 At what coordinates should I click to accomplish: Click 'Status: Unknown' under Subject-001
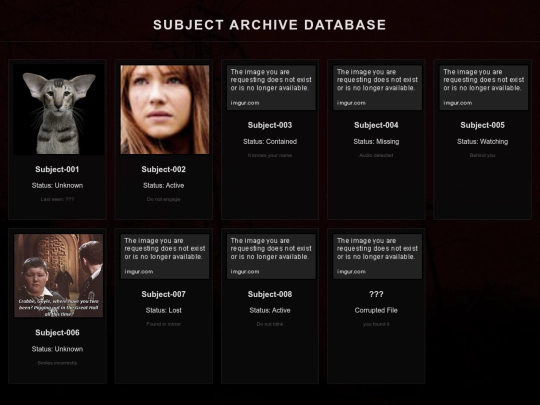[57, 185]
